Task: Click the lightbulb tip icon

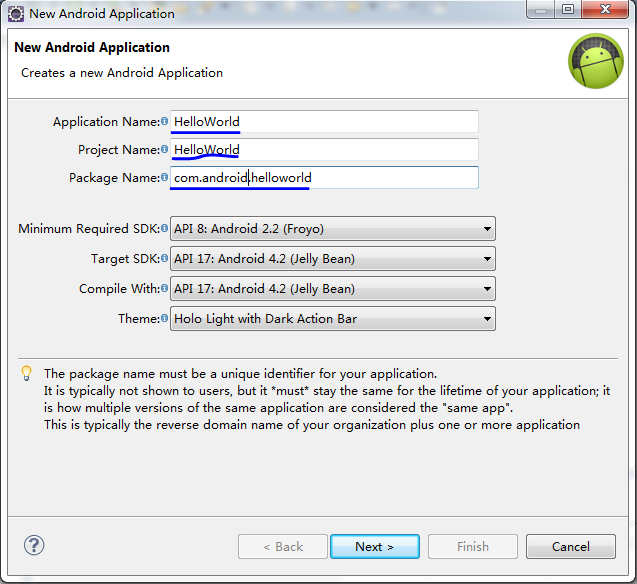Action: [x=26, y=373]
